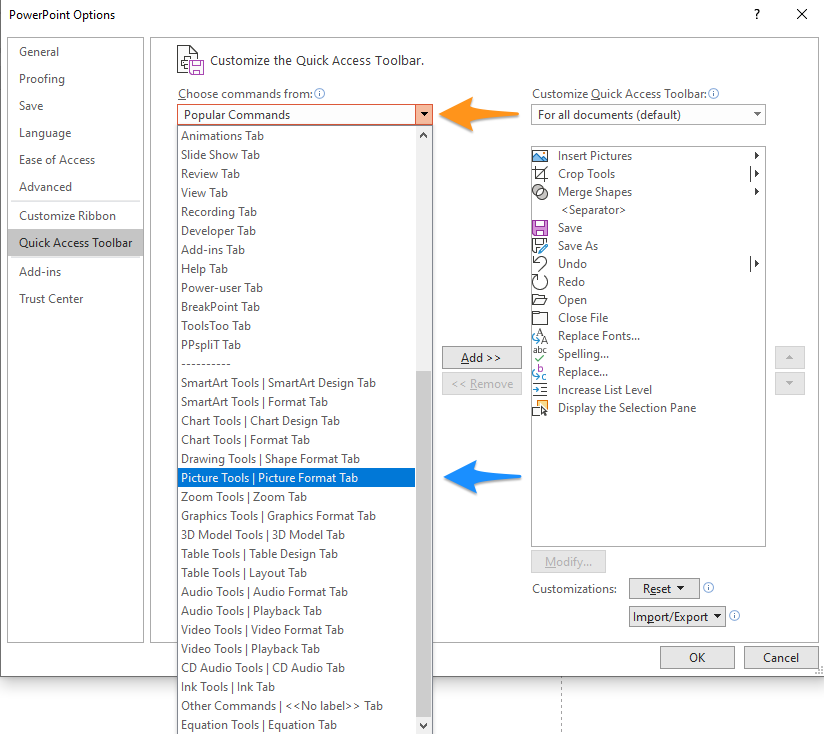Switch to the Customize Ribbon section

pyautogui.click(x=67, y=216)
